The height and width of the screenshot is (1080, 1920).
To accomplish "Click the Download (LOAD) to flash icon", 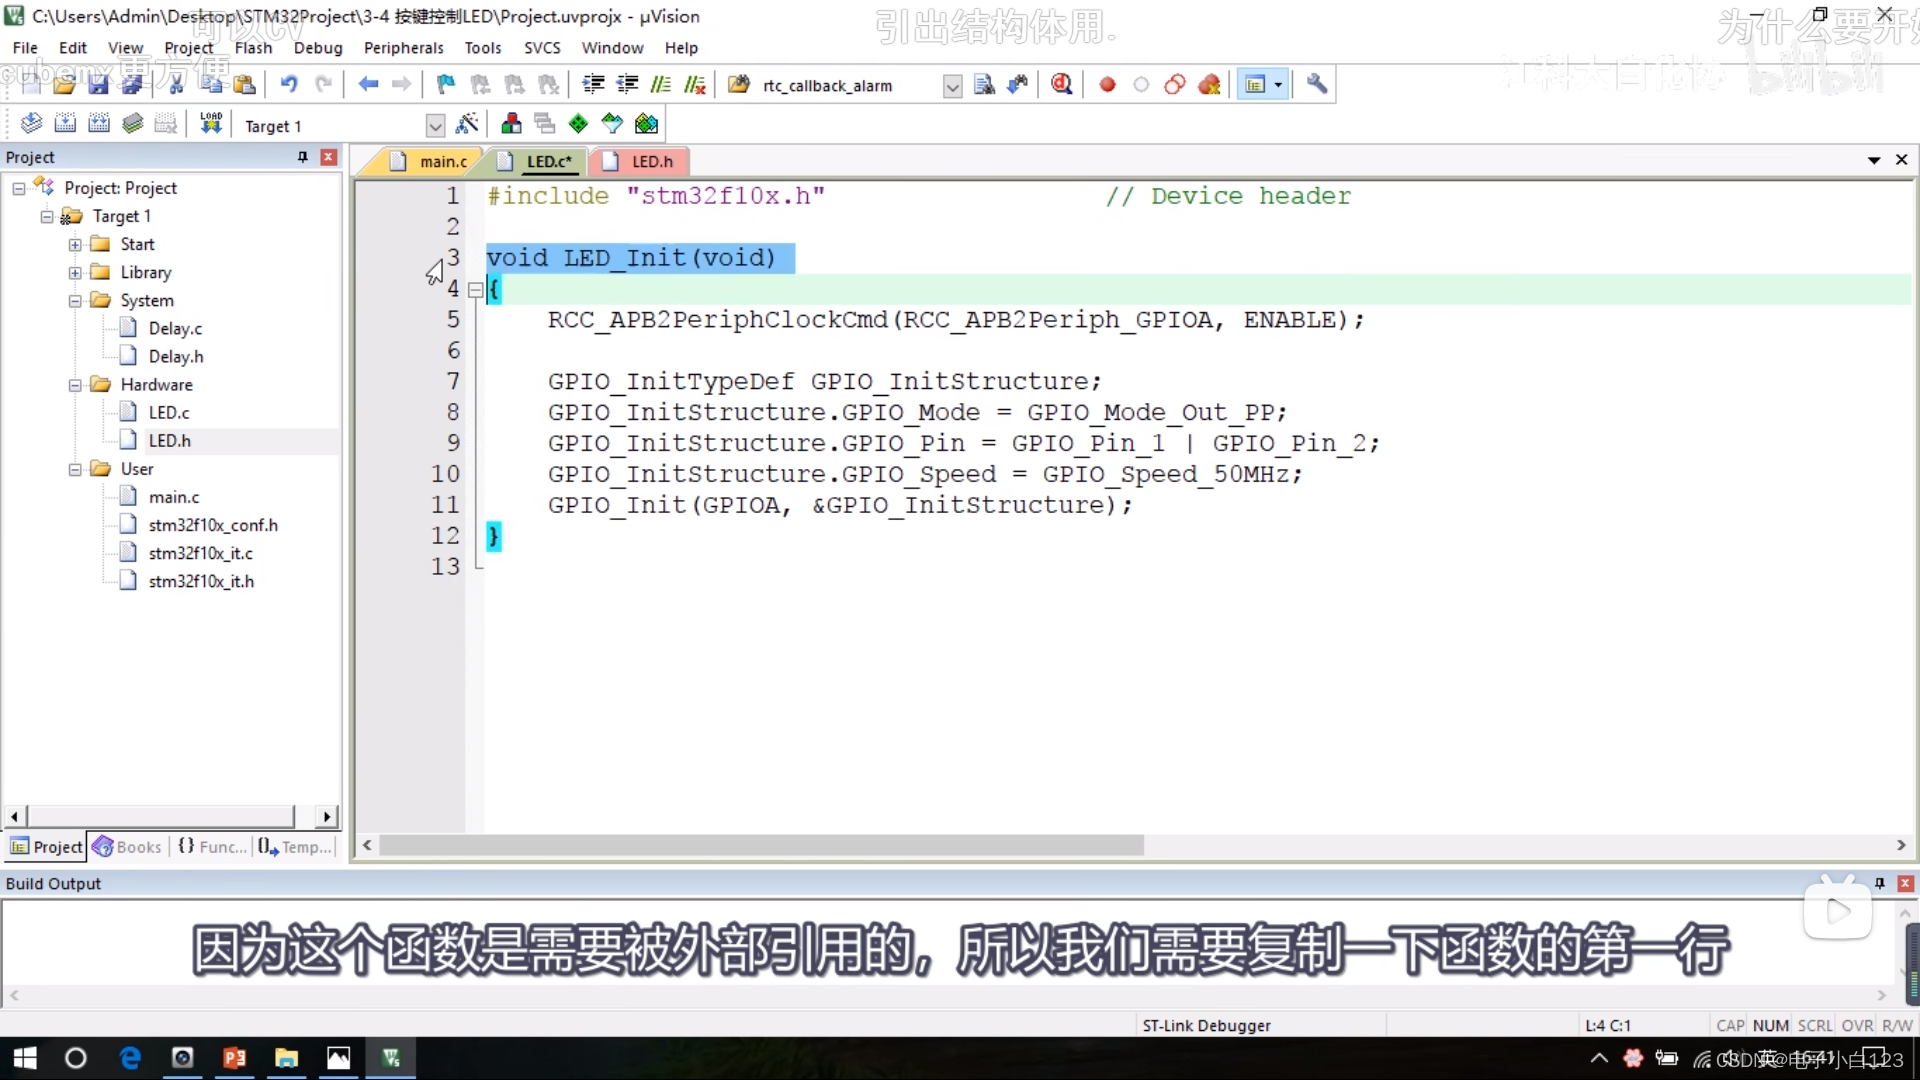I will (x=211, y=123).
